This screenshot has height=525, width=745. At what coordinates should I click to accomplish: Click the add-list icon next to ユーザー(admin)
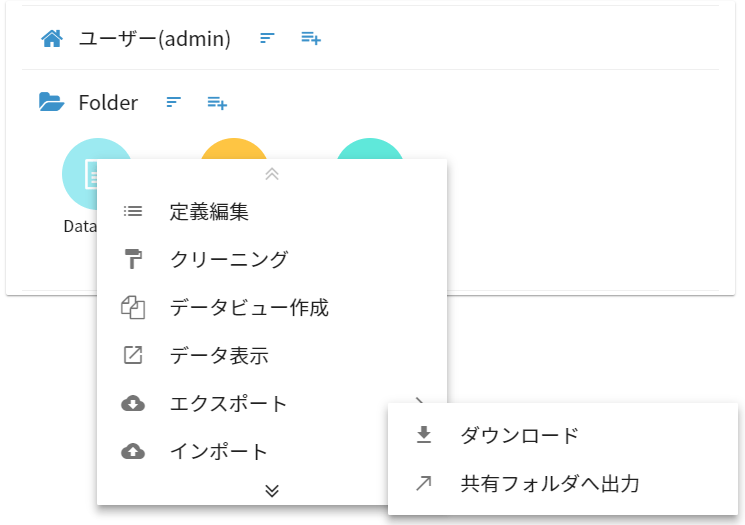[311, 39]
